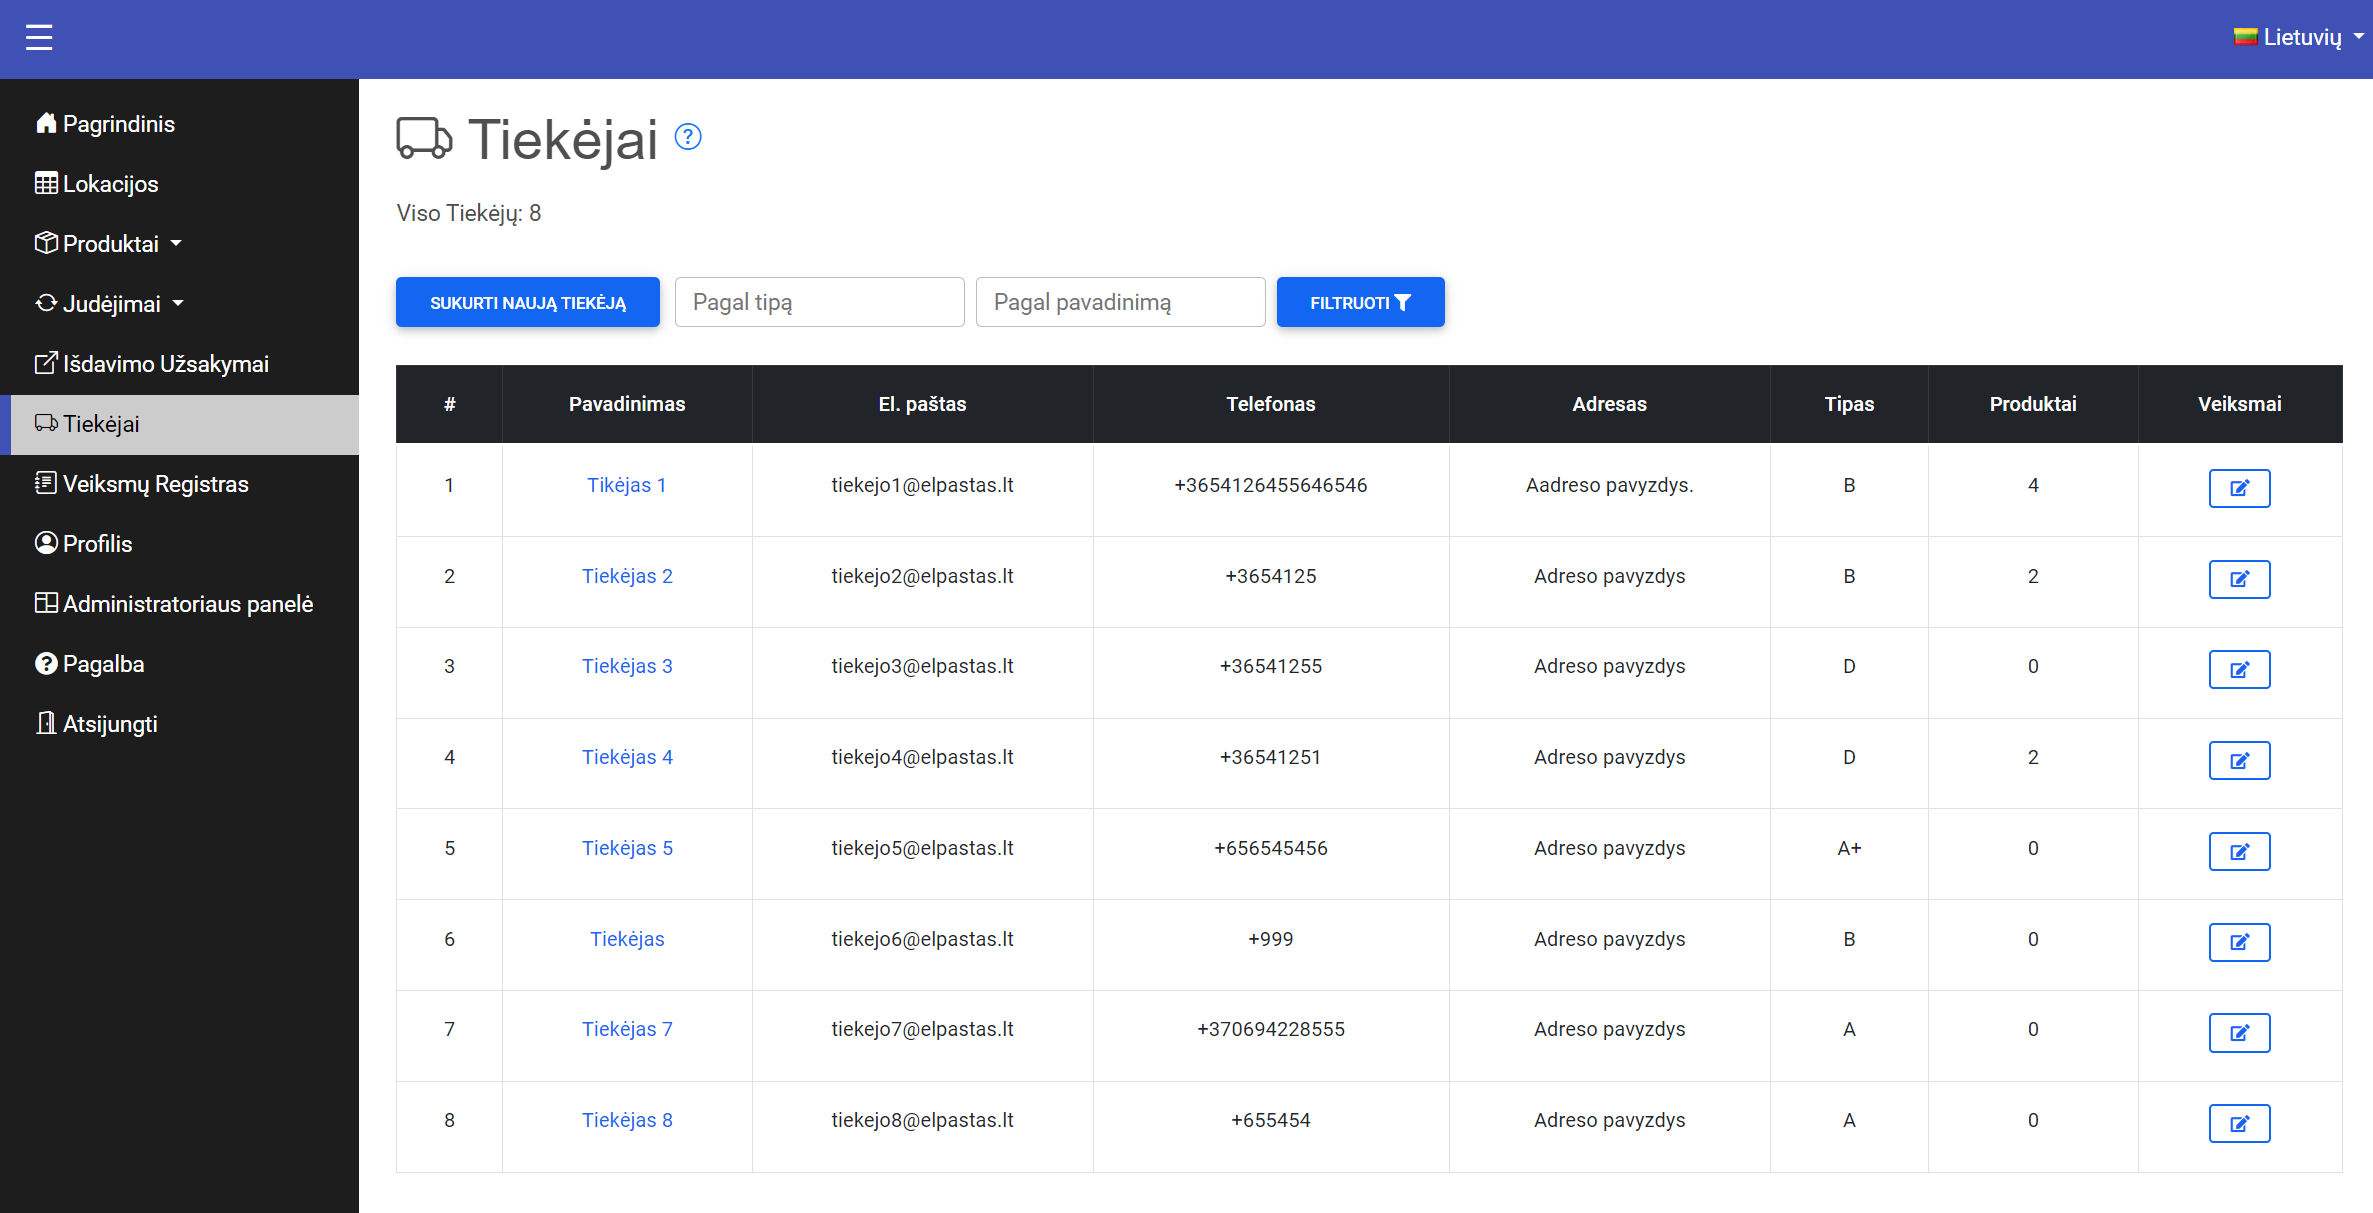Click edit icon for Tiekėjas 8 row
The height and width of the screenshot is (1213, 2373).
click(x=2239, y=1123)
